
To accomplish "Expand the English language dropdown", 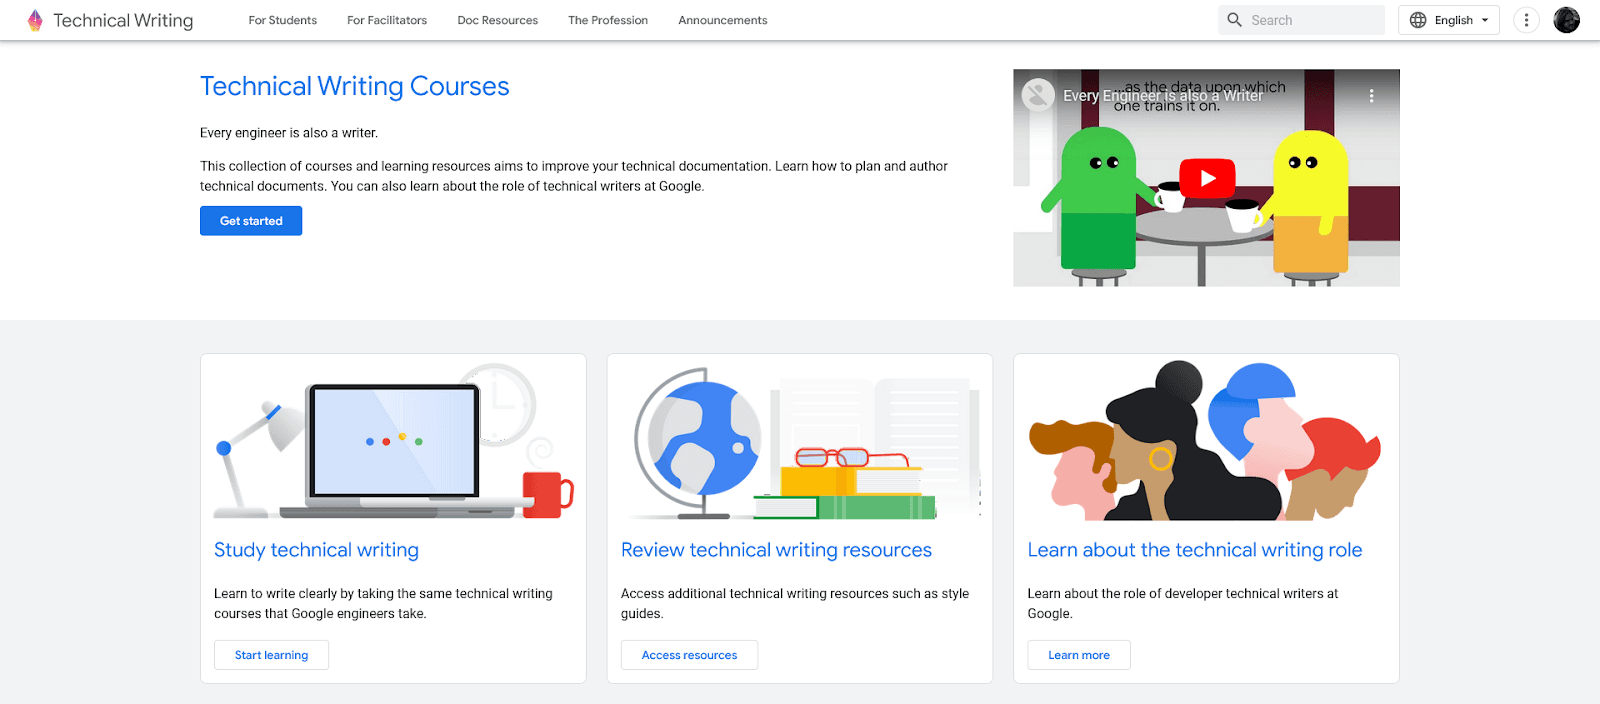I will coord(1484,20).
